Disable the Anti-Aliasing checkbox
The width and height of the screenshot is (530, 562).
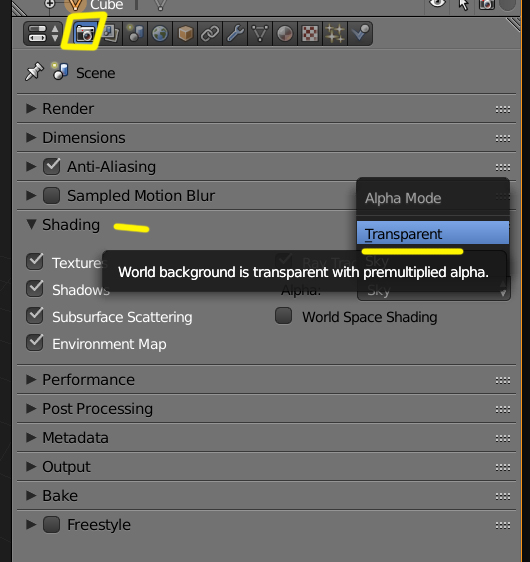tap(52, 167)
